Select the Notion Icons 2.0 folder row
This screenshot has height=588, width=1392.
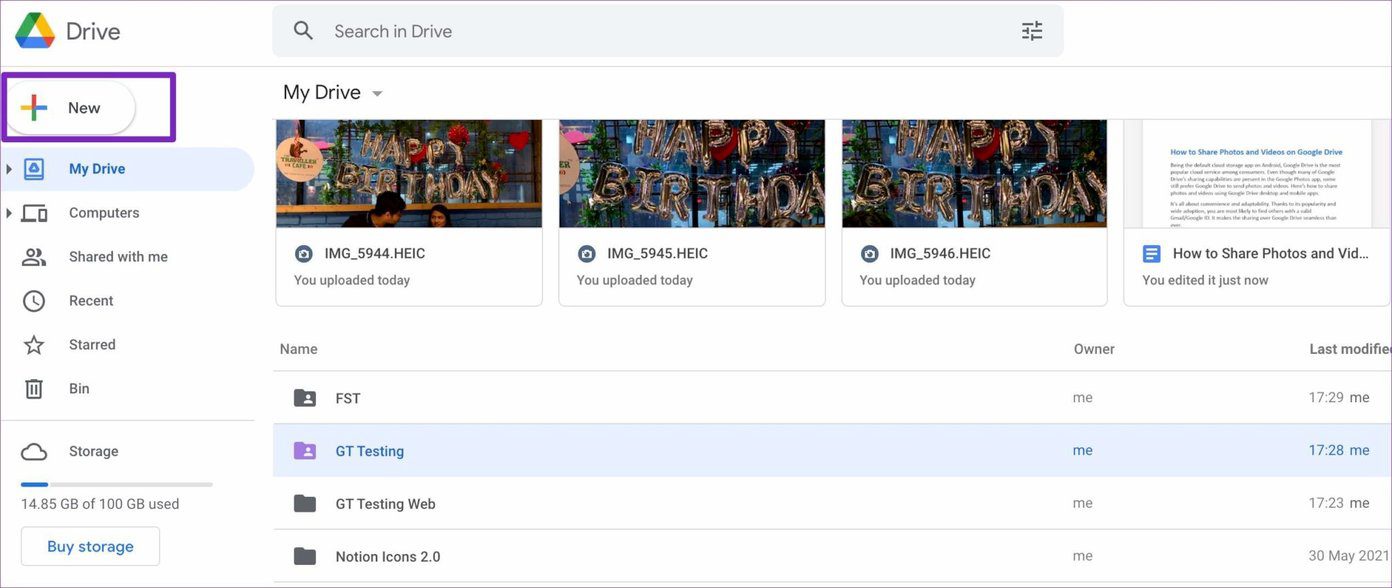(832, 557)
